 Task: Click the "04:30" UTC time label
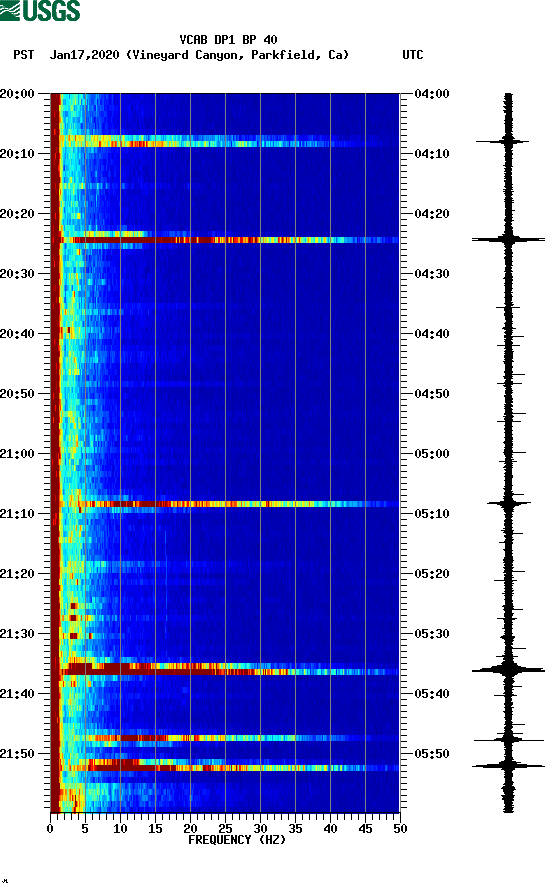(x=432, y=274)
